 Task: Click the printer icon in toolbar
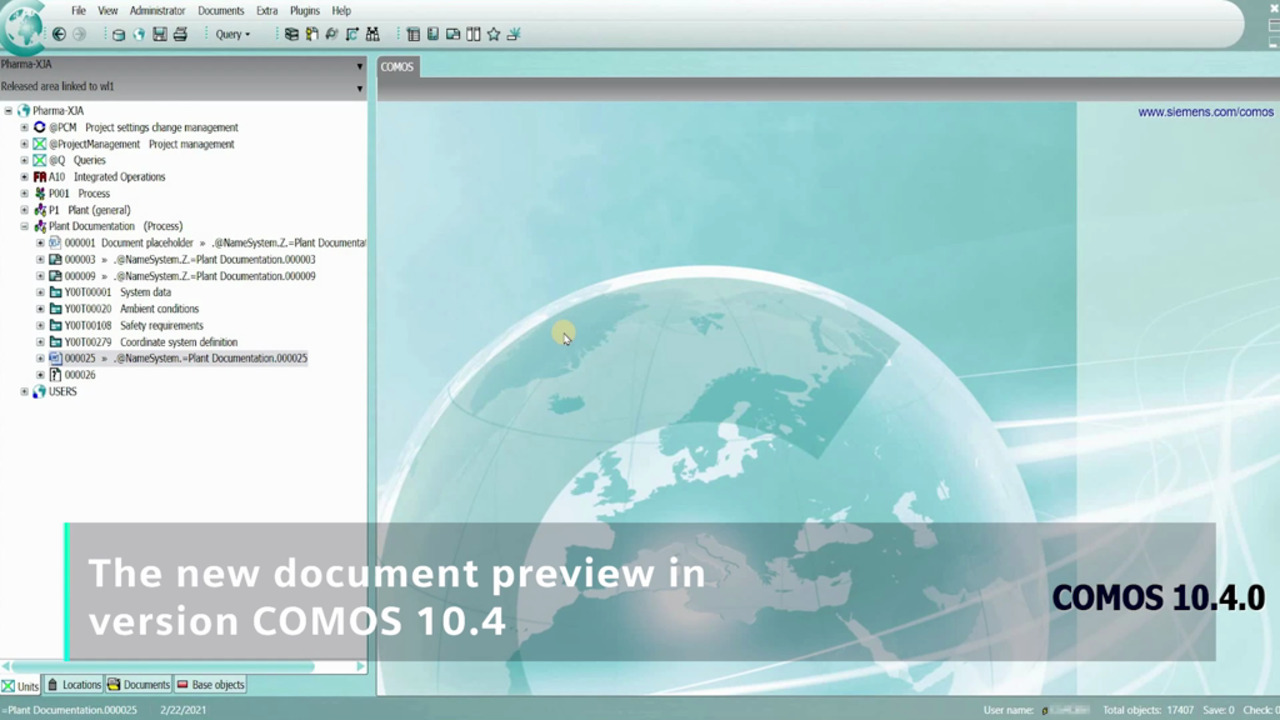click(180, 34)
